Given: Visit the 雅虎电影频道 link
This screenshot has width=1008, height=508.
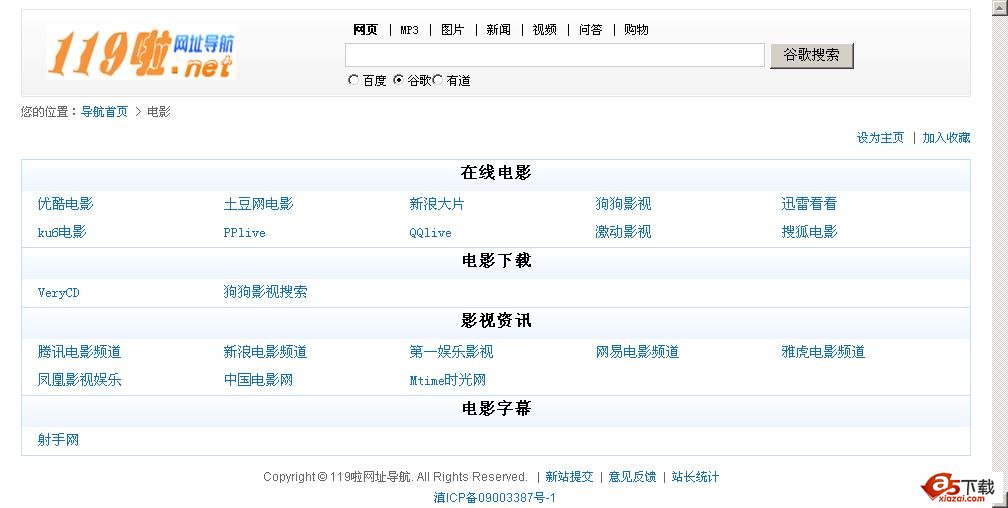Looking at the screenshot, I should click(x=823, y=352).
